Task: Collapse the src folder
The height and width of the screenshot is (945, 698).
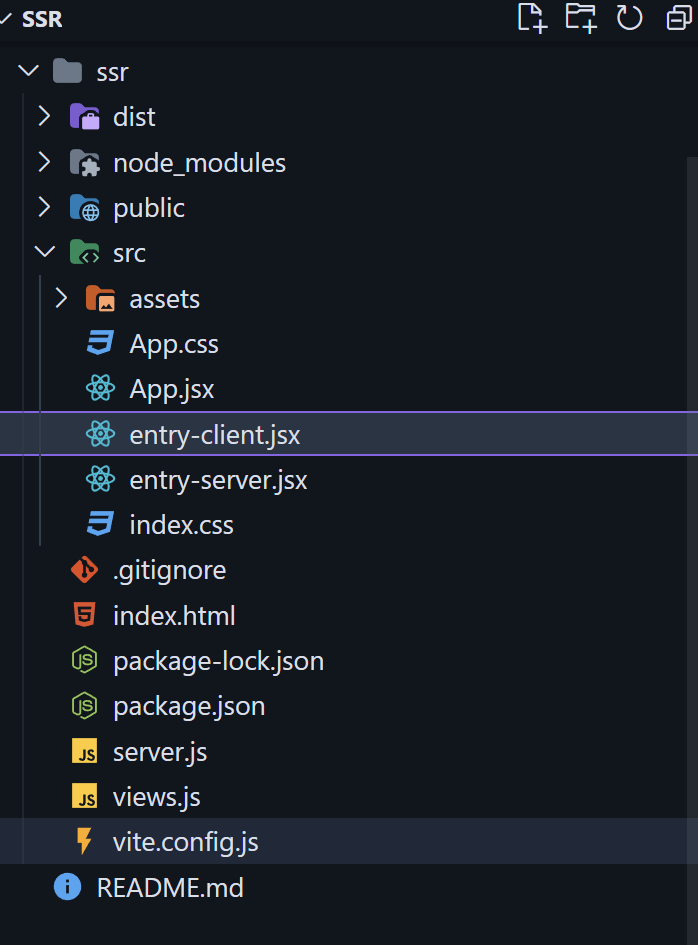Action: (44, 253)
